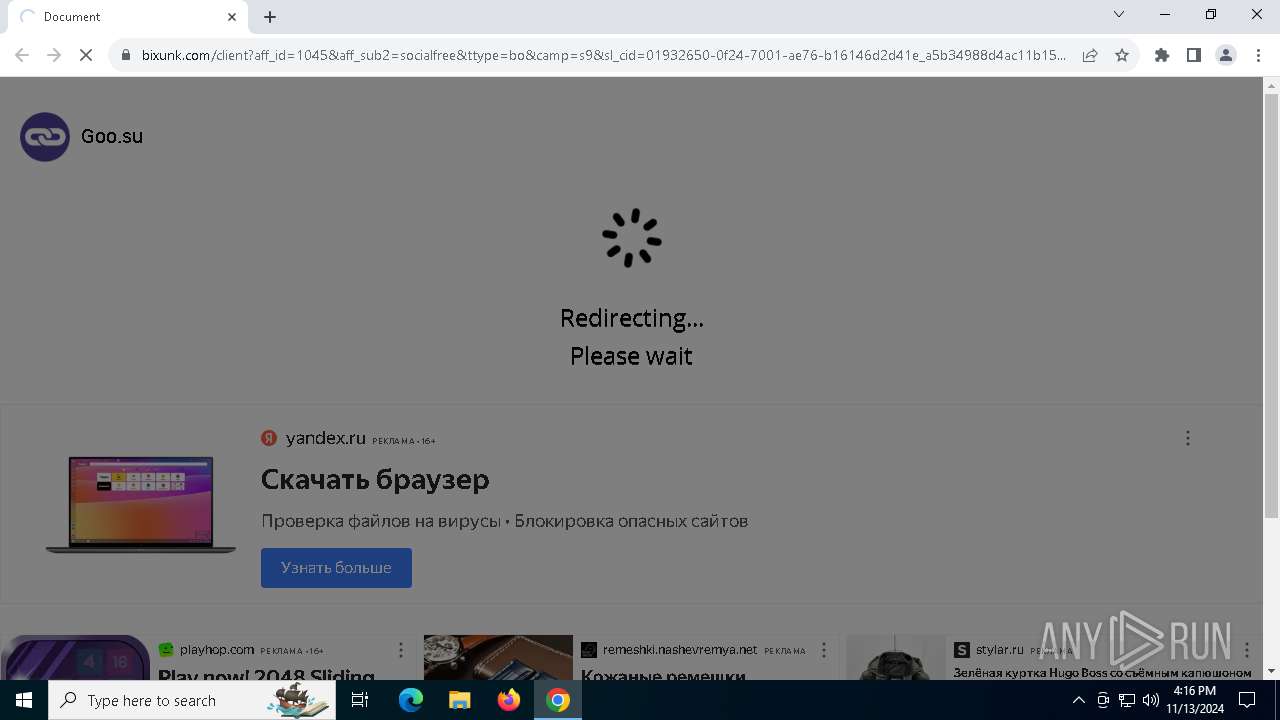Open Chrome three-dot menu
This screenshot has height=720, width=1280.
coord(1258,56)
